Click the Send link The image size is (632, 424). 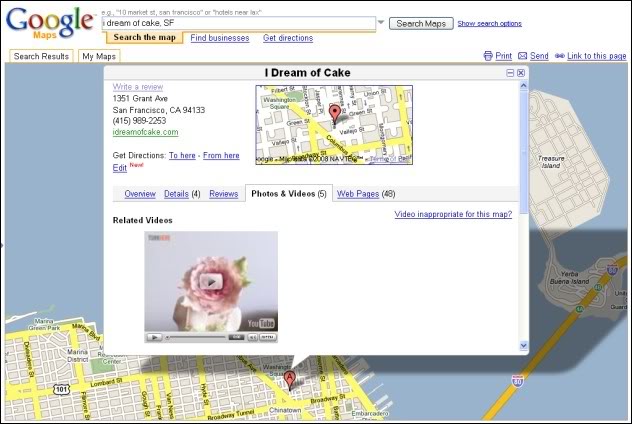point(539,56)
